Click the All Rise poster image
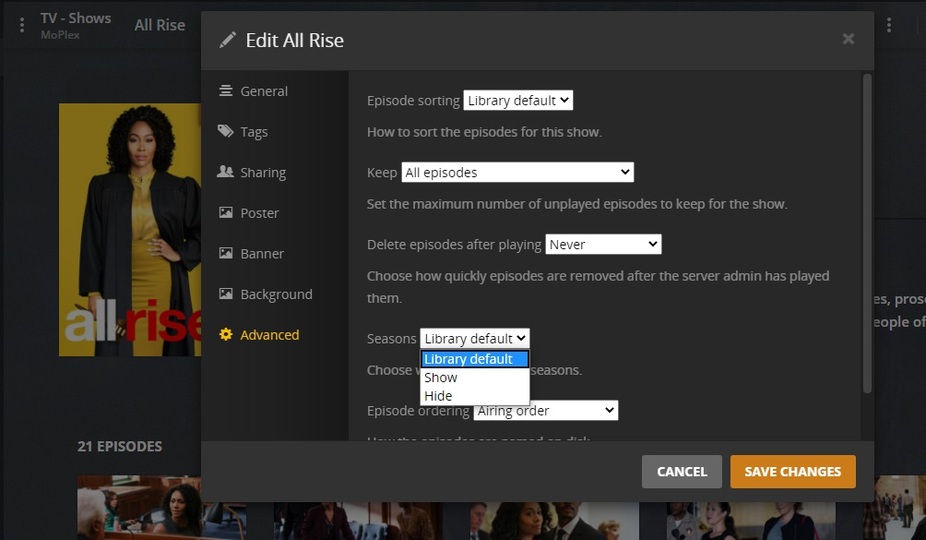Image resolution: width=926 pixels, height=540 pixels. pyautogui.click(x=130, y=230)
